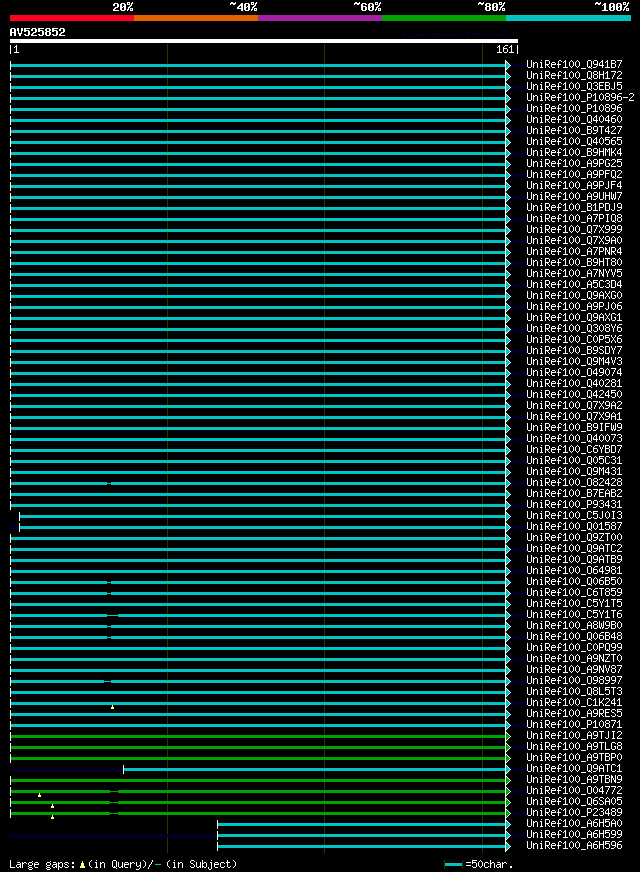Click the green alignment bar for Q6SA05

(x=258, y=802)
